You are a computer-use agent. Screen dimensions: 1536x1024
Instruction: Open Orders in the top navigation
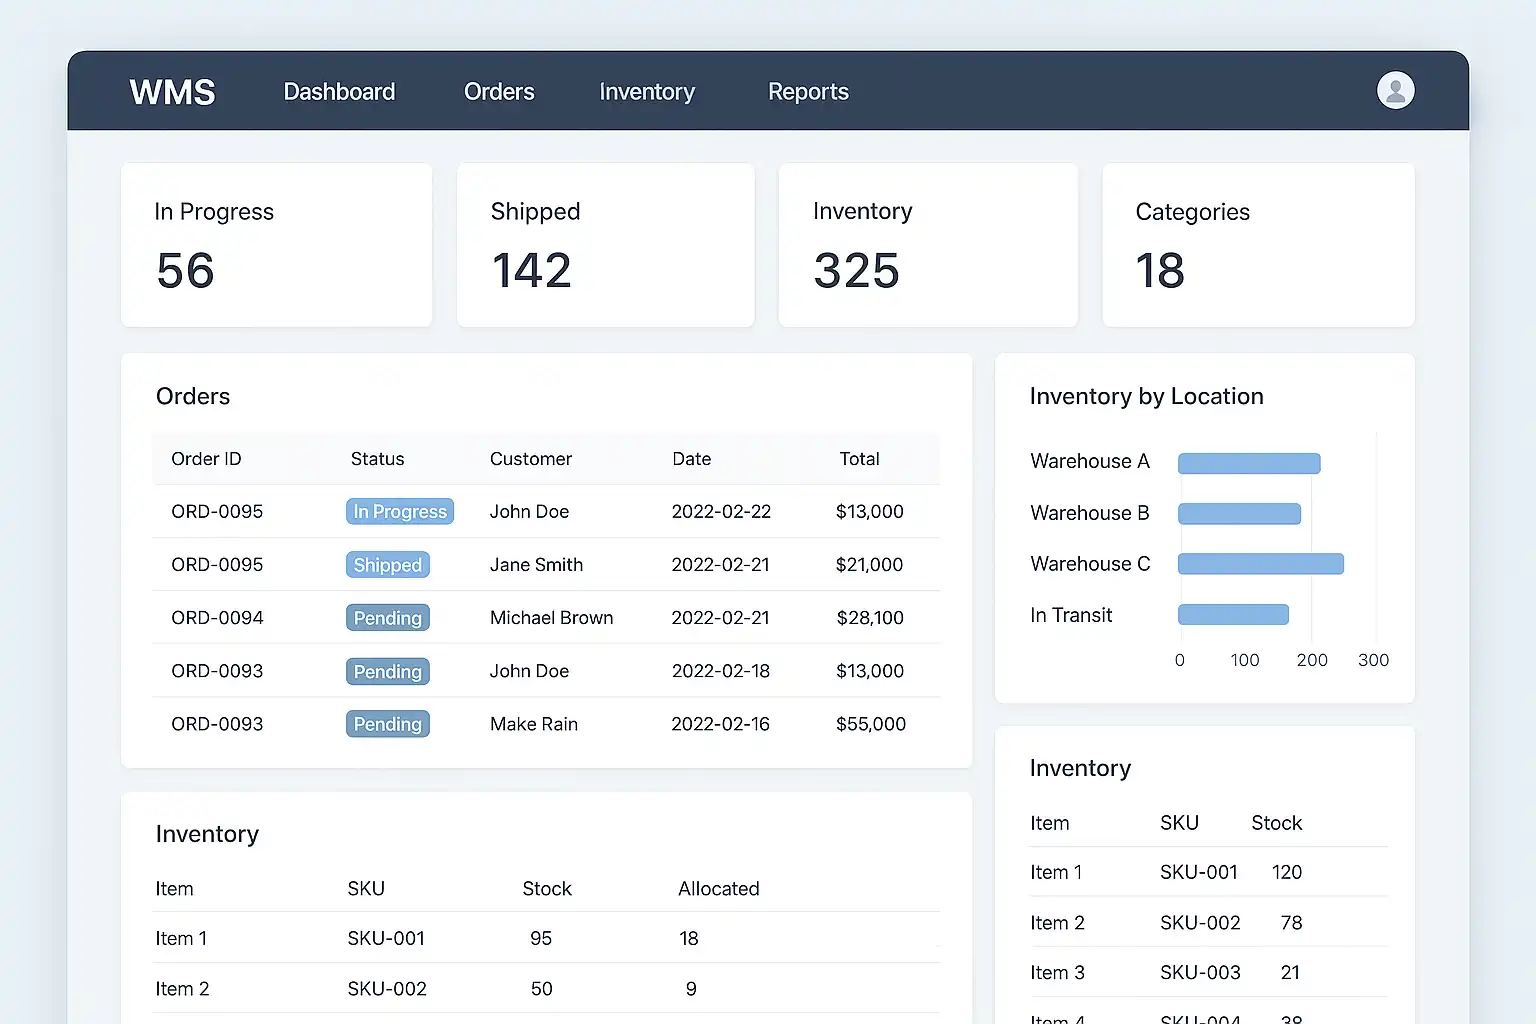click(x=499, y=92)
